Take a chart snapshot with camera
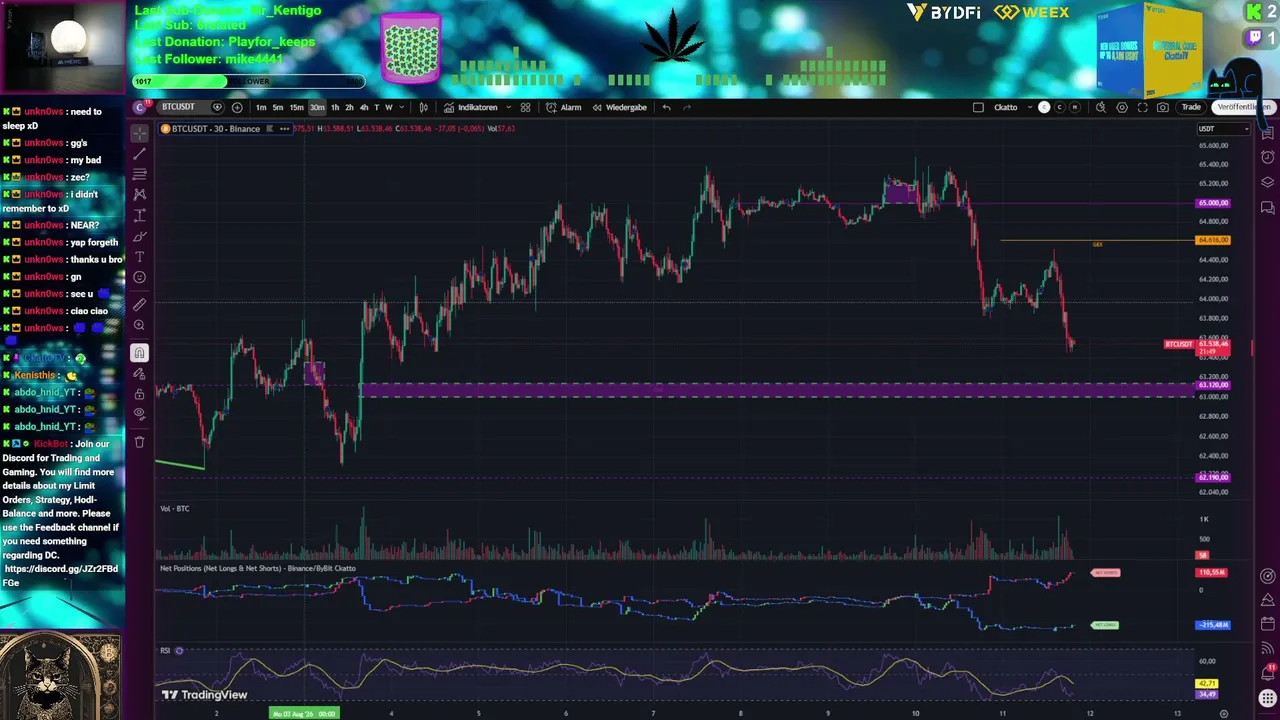Viewport: 1280px width, 720px height. click(x=1164, y=107)
